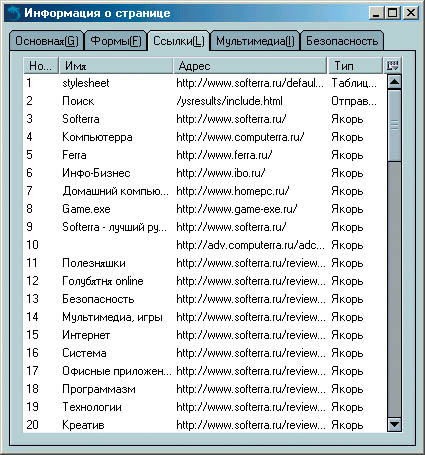Select the Softerra - лучший ру... row

pos(205,227)
